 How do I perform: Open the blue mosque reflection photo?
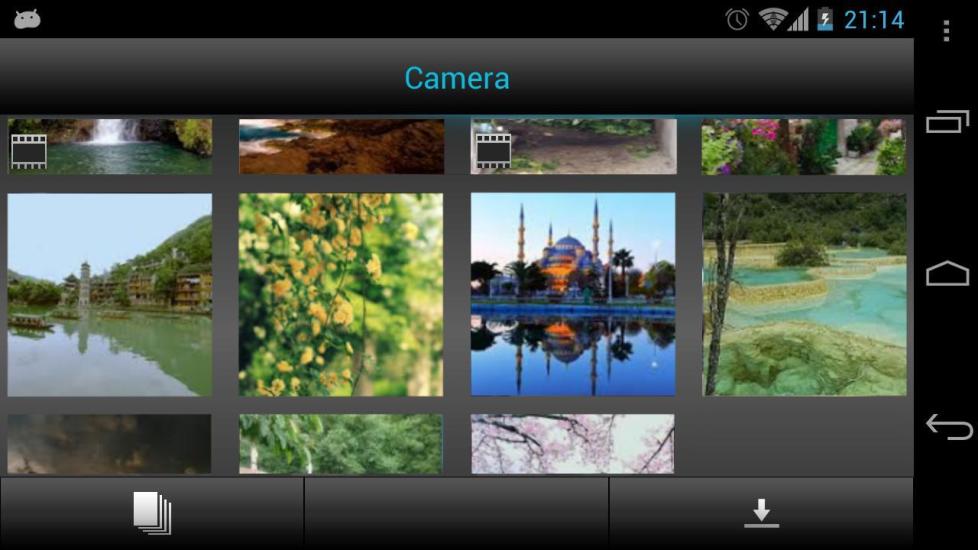(x=573, y=294)
